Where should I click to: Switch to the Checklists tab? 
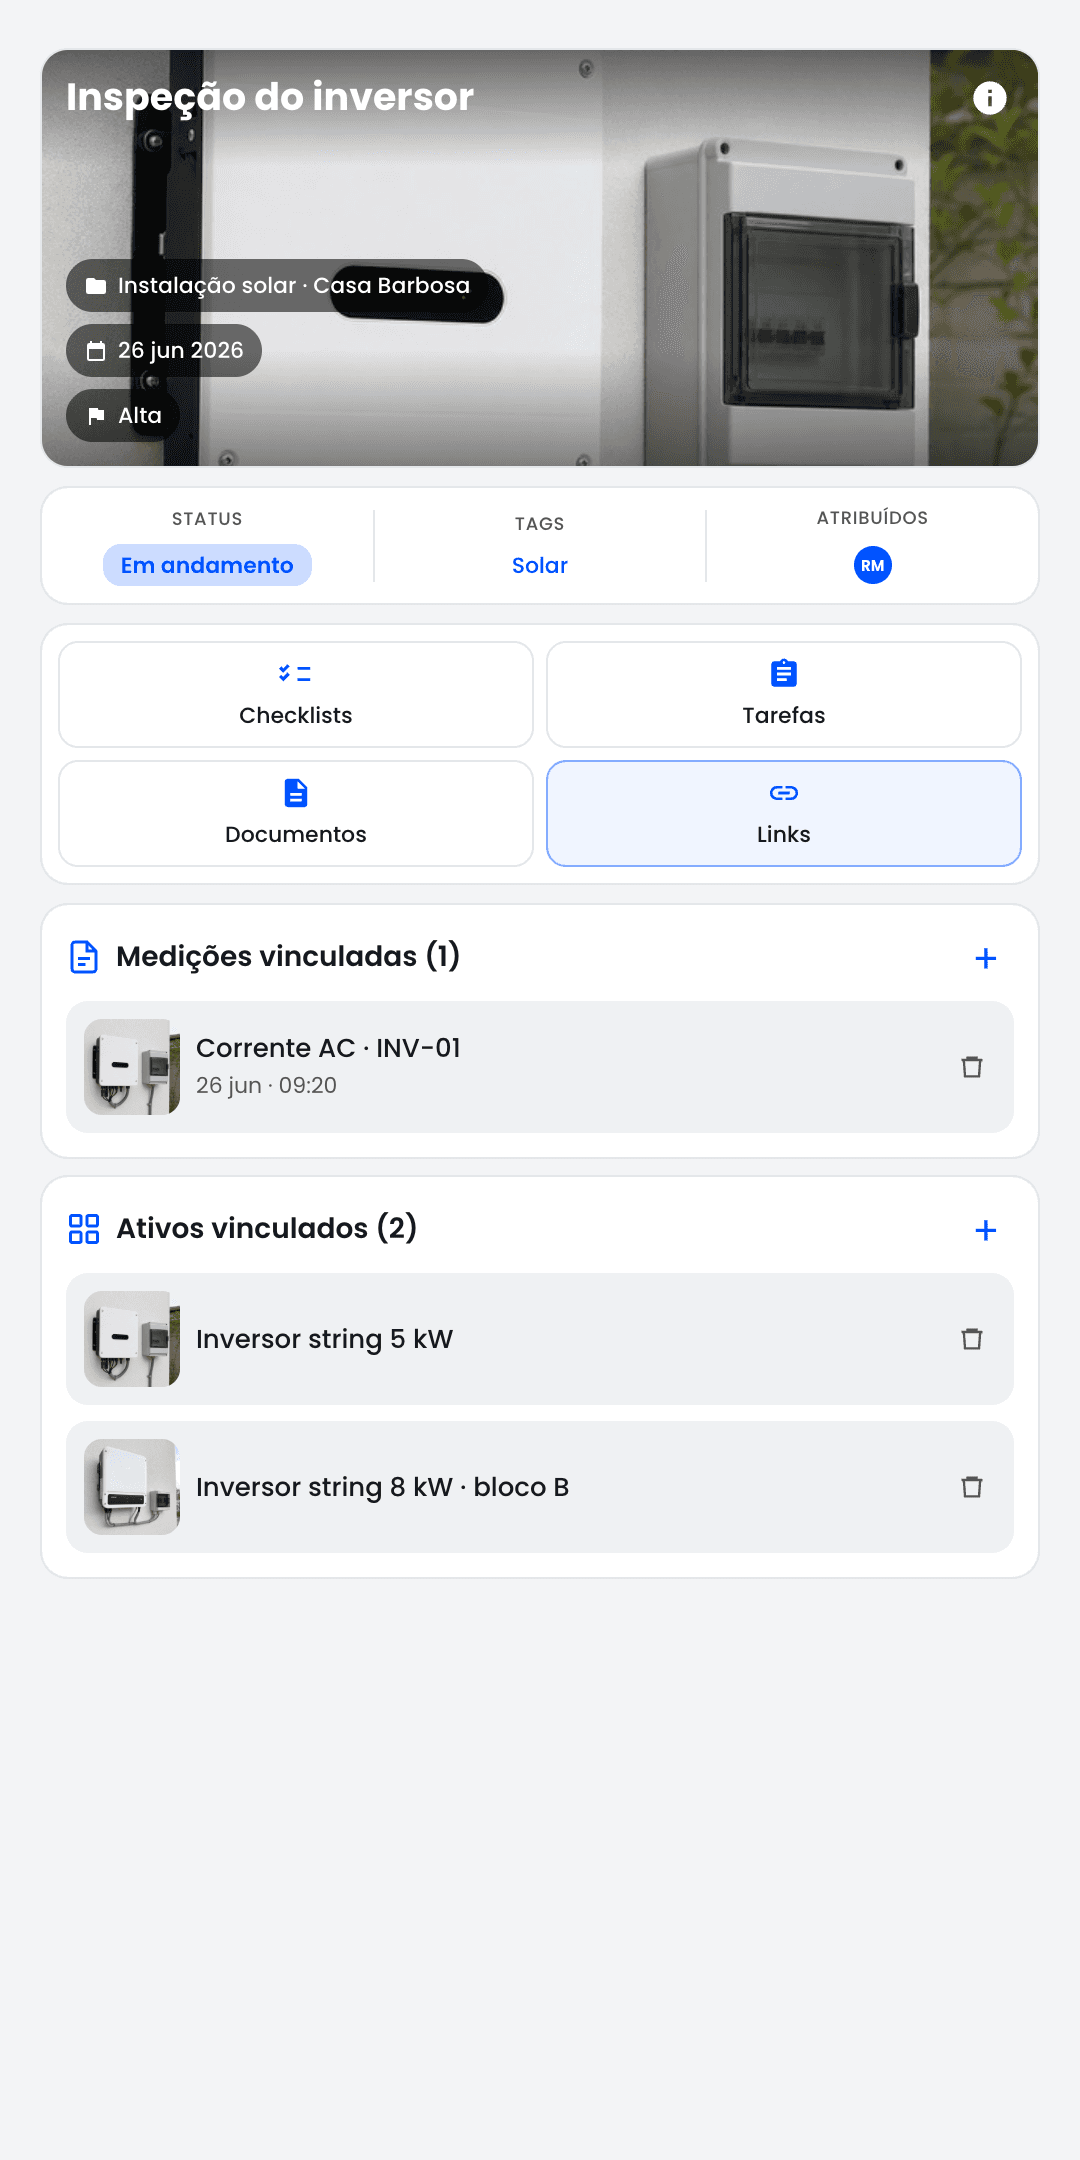coord(296,694)
